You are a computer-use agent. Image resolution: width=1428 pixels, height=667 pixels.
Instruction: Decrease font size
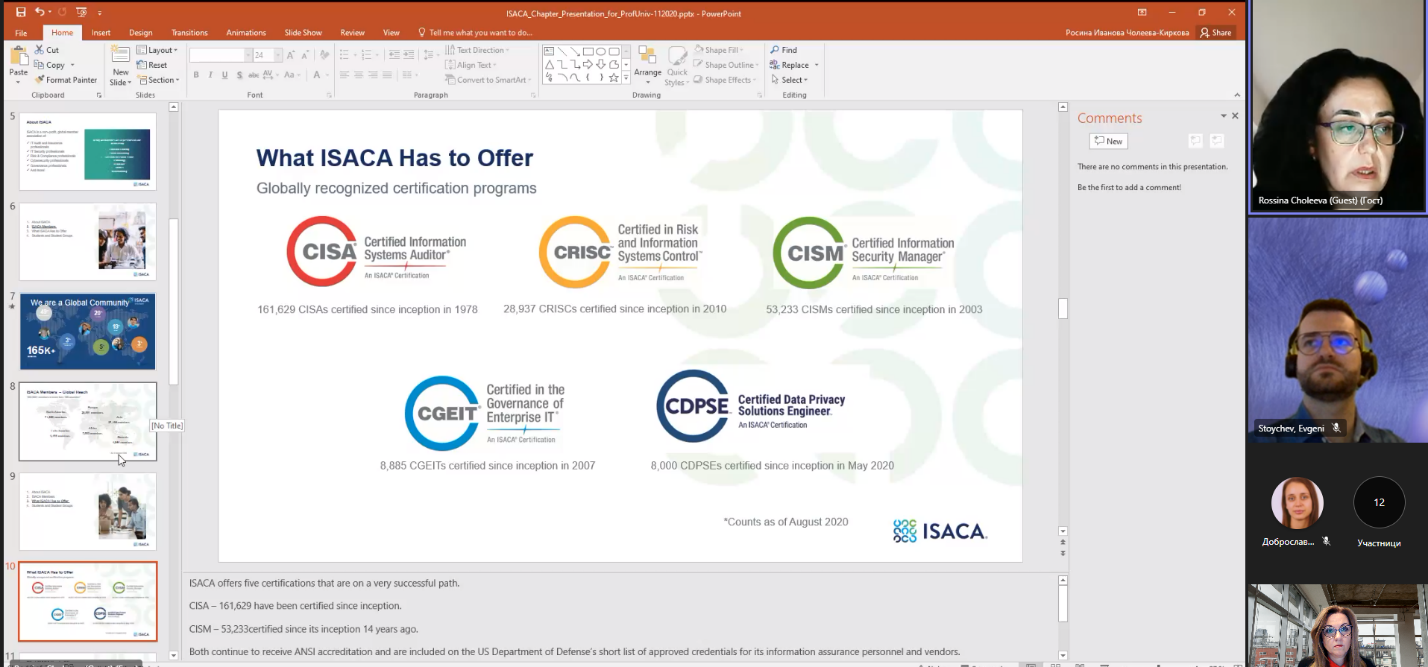[305, 55]
